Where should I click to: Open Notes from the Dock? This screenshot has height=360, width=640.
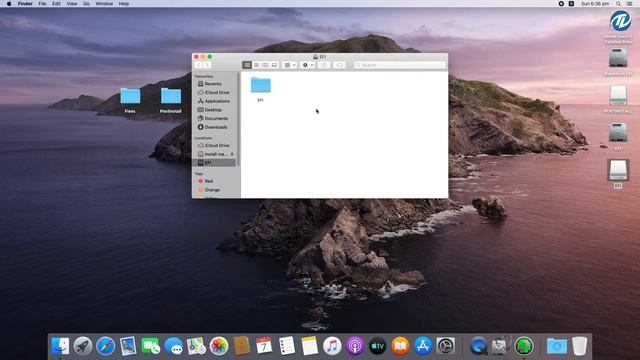pos(309,346)
